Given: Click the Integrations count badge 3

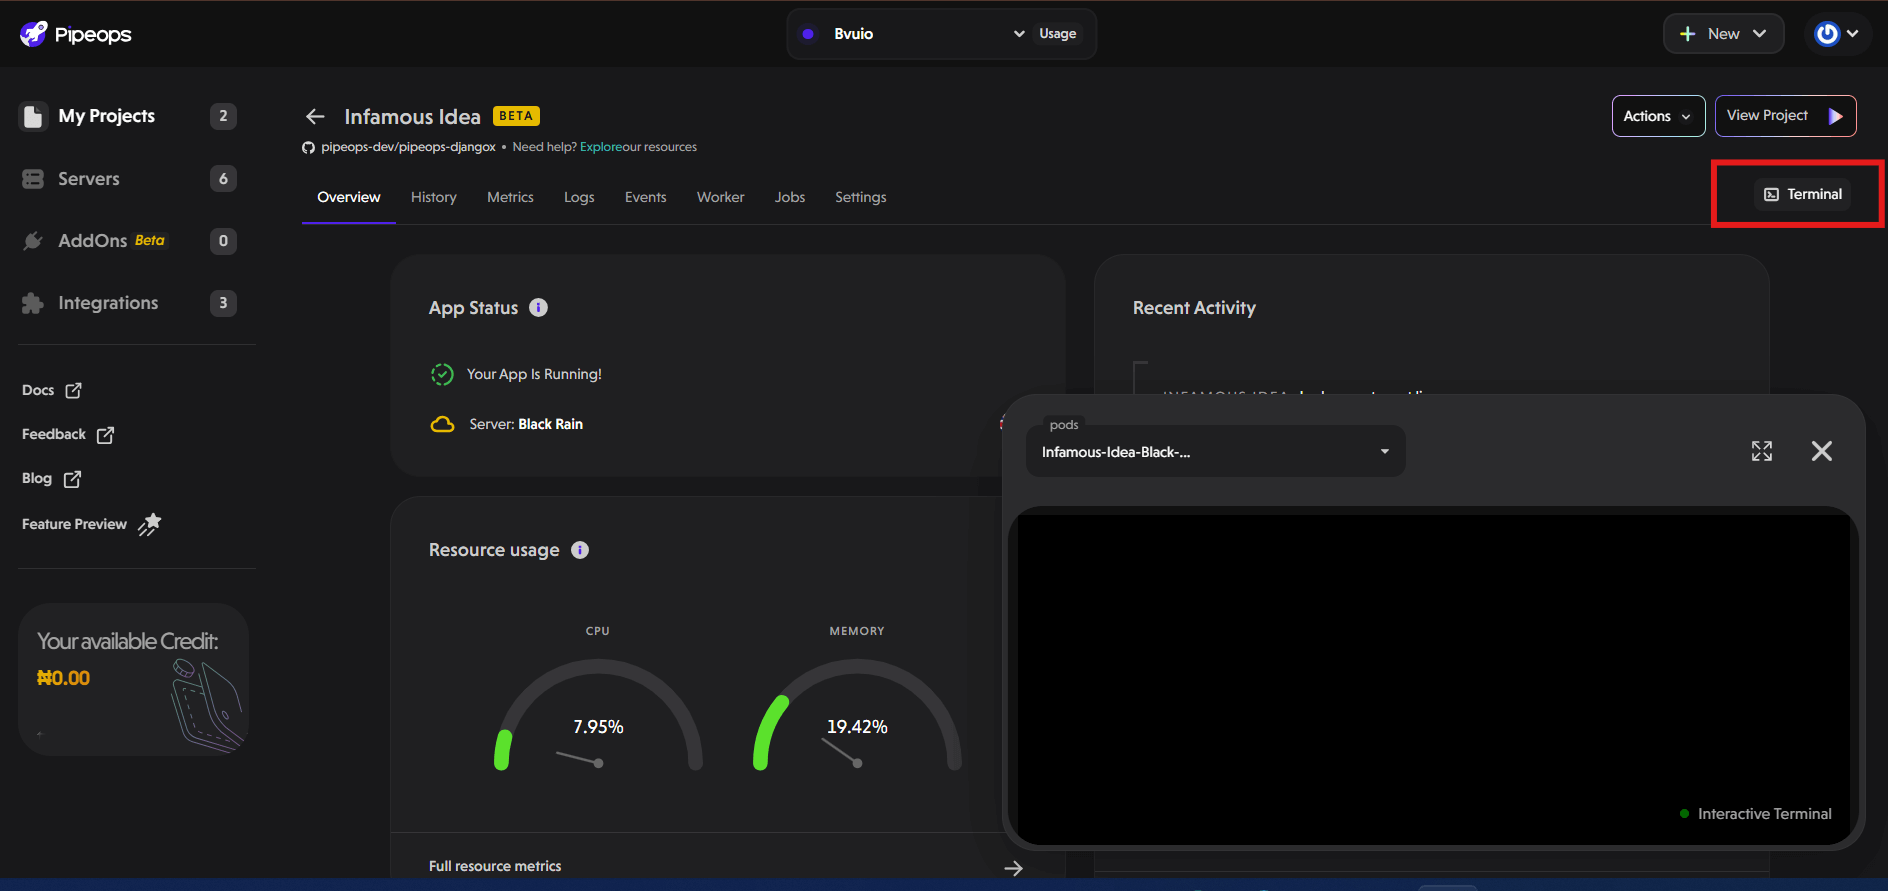Looking at the screenshot, I should pos(223,303).
